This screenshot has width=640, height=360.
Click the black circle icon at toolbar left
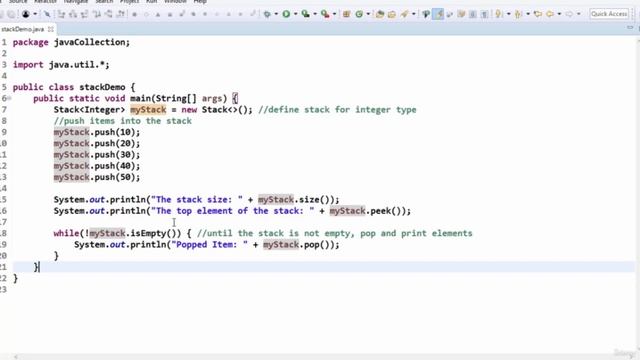click(25, 14)
